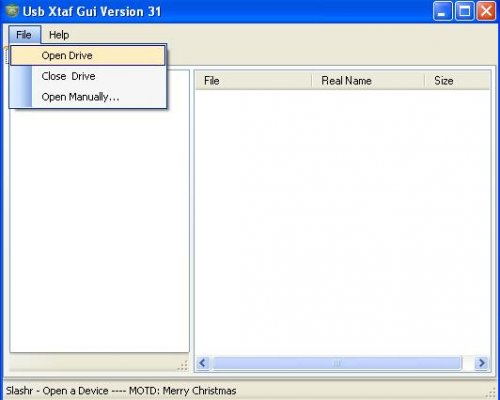Click the Usb Xtaf Gui title icon

click(12, 11)
